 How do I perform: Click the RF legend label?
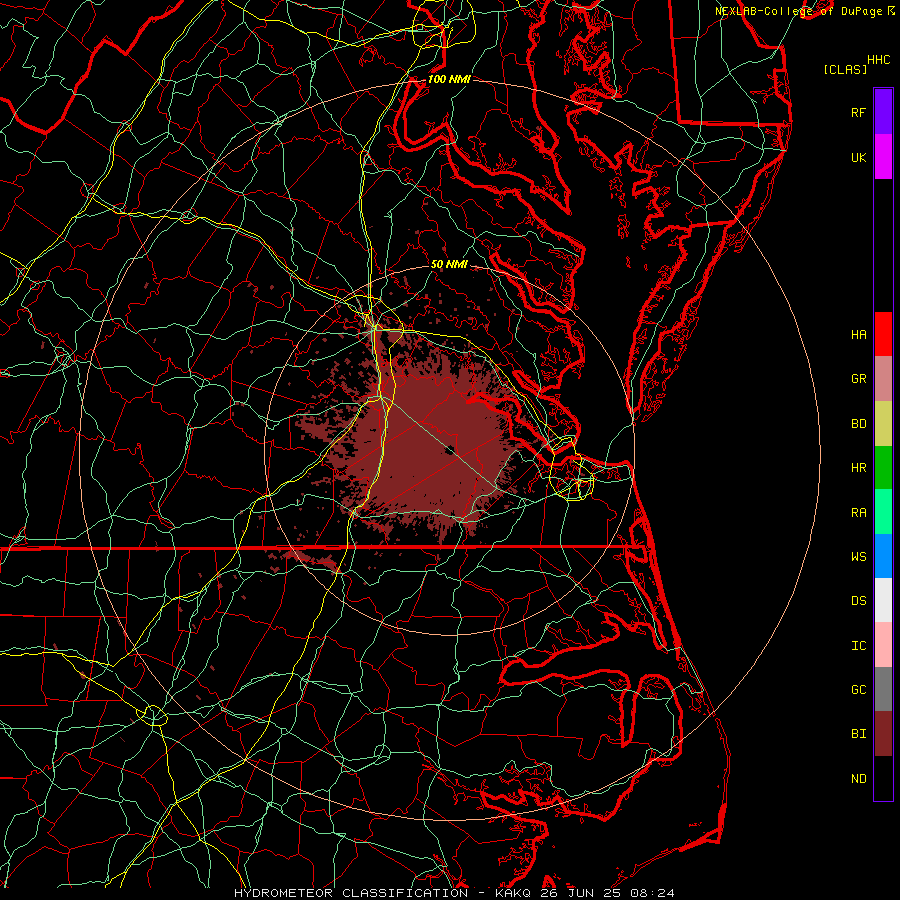tap(858, 112)
